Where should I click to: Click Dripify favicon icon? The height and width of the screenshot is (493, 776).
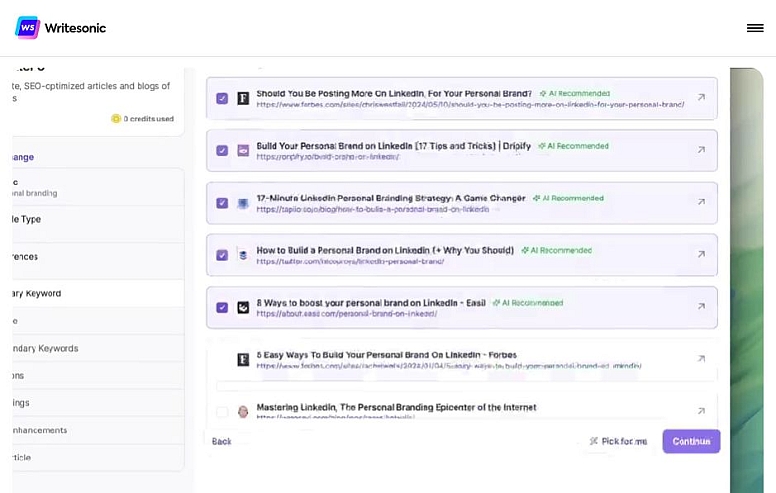pos(243,150)
